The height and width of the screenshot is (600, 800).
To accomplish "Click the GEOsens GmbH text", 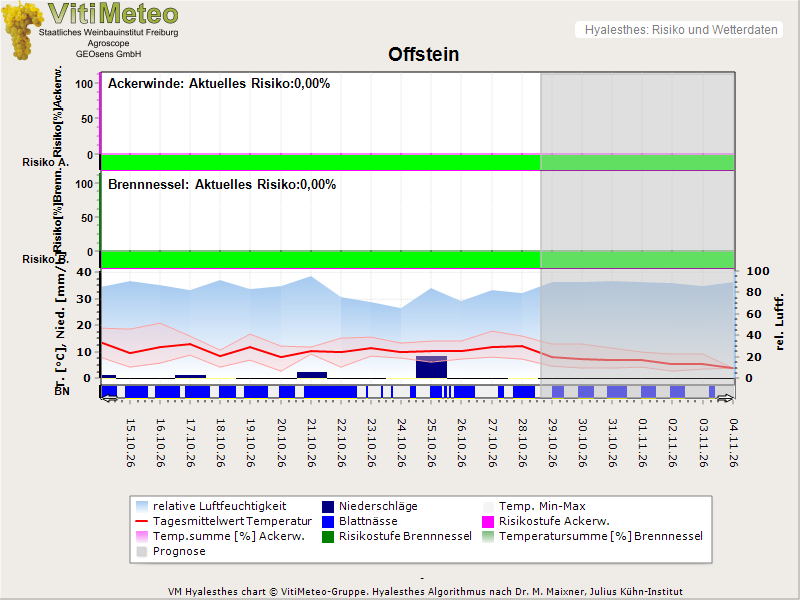I will pos(109,54).
